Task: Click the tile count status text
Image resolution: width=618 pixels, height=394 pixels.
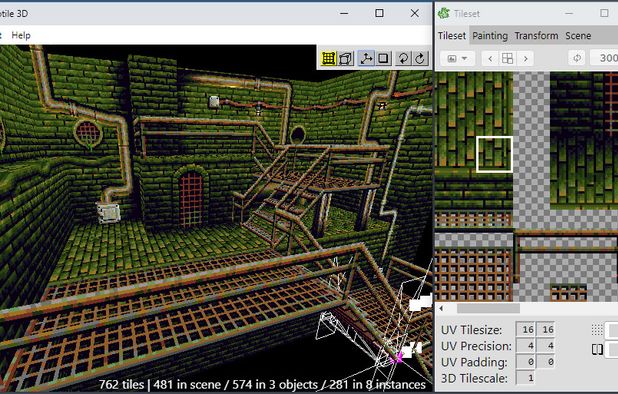Action: [262, 384]
